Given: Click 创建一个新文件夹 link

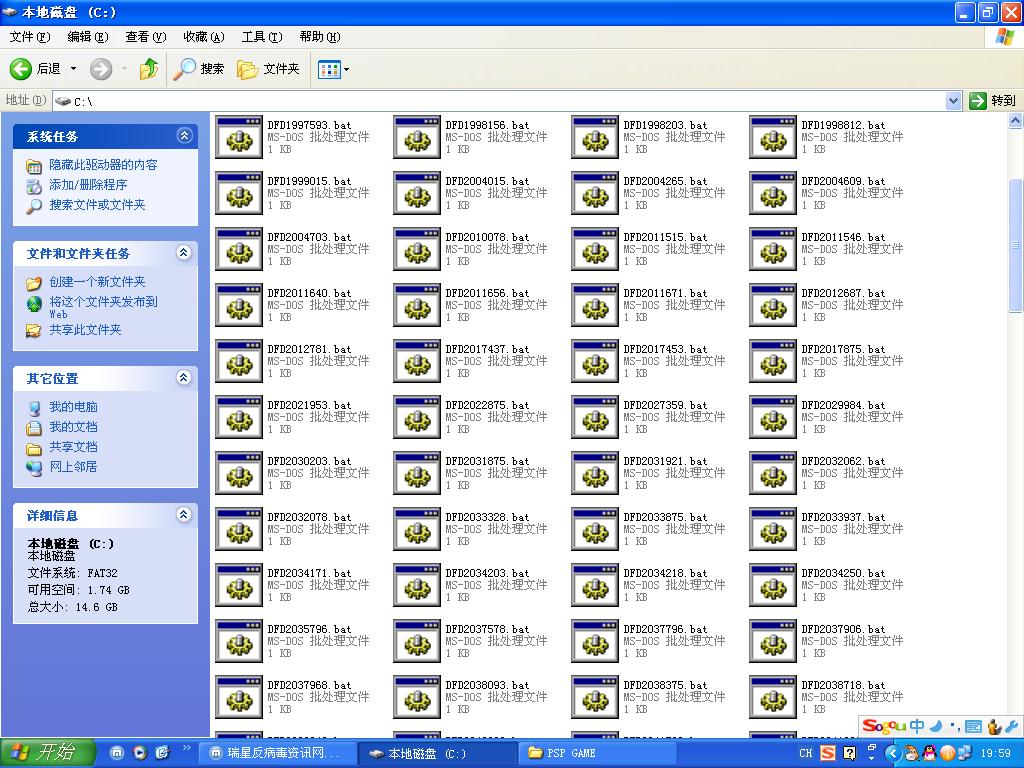Looking at the screenshot, I should point(97,282).
